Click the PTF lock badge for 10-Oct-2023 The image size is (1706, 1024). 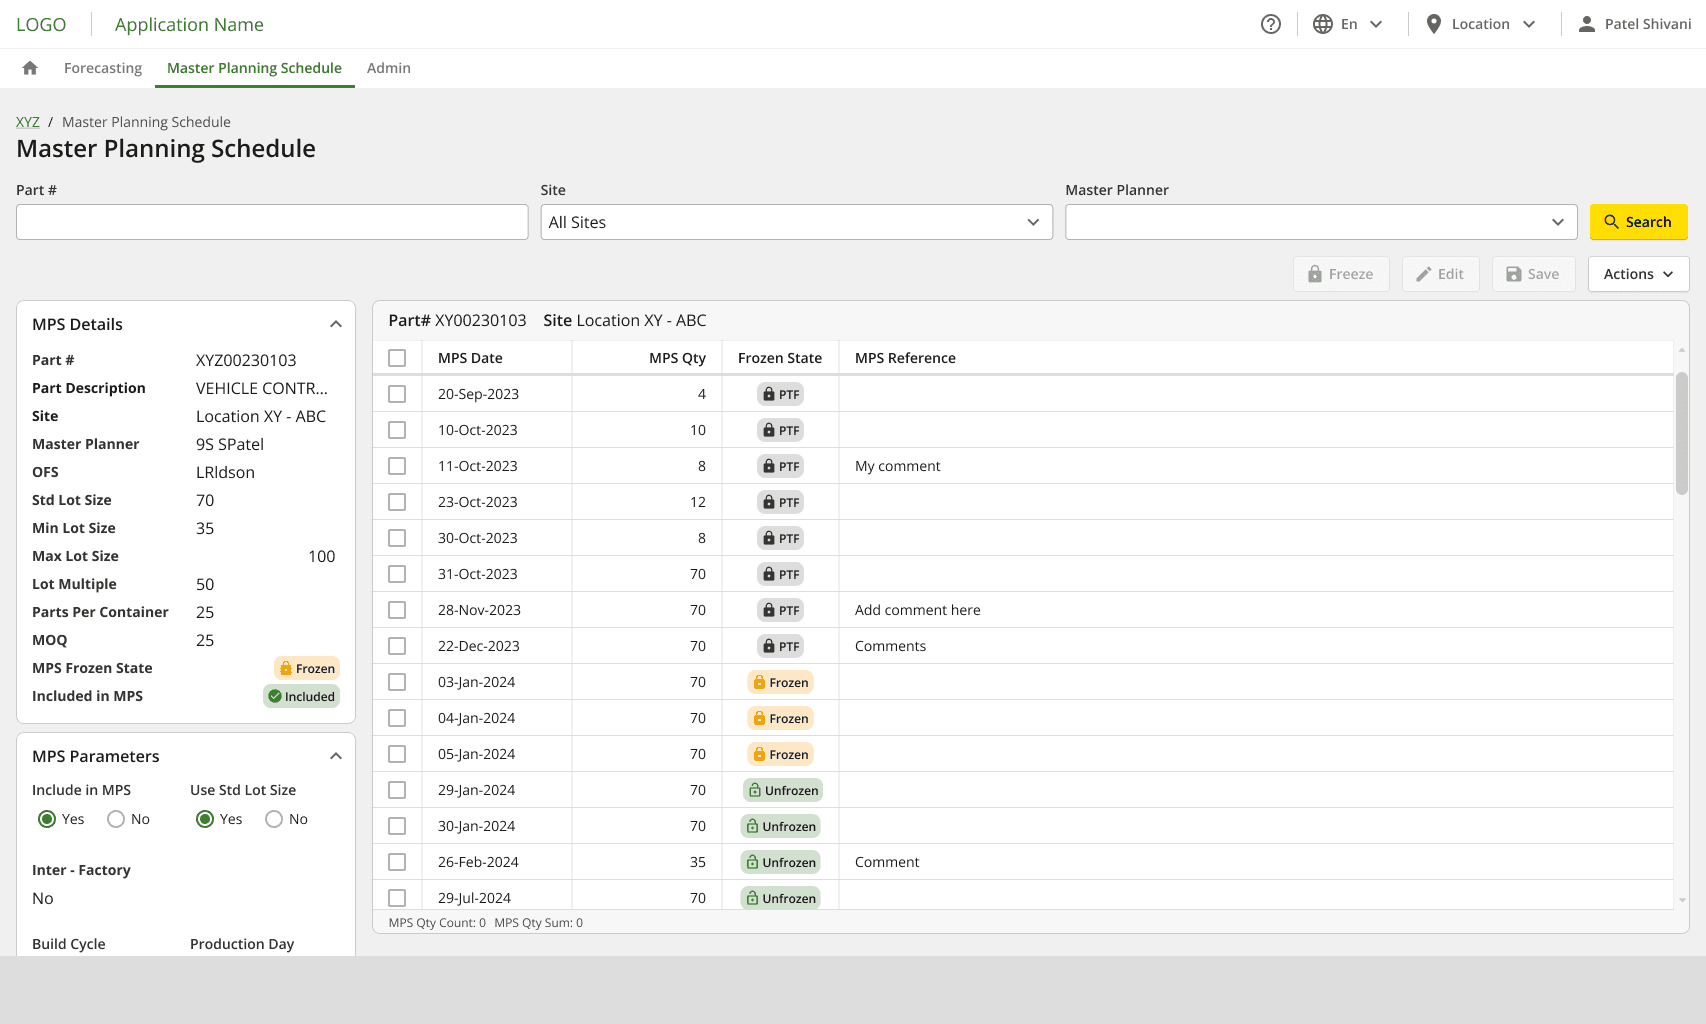[781, 430]
